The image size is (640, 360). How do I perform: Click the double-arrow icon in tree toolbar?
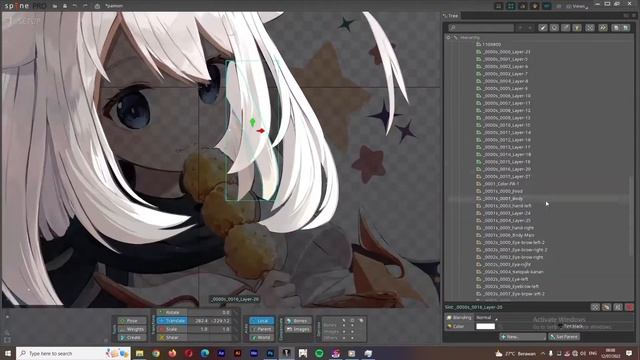pyautogui.click(x=603, y=28)
